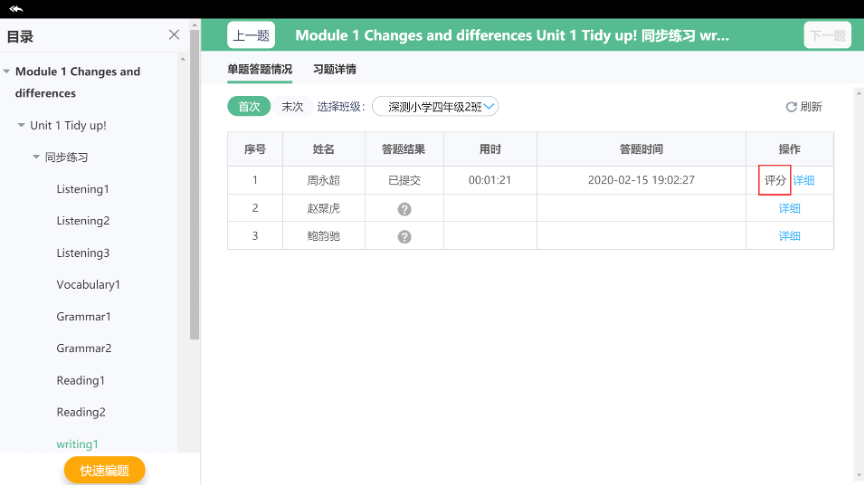Click the 快速编题 orange button

(x=105, y=470)
